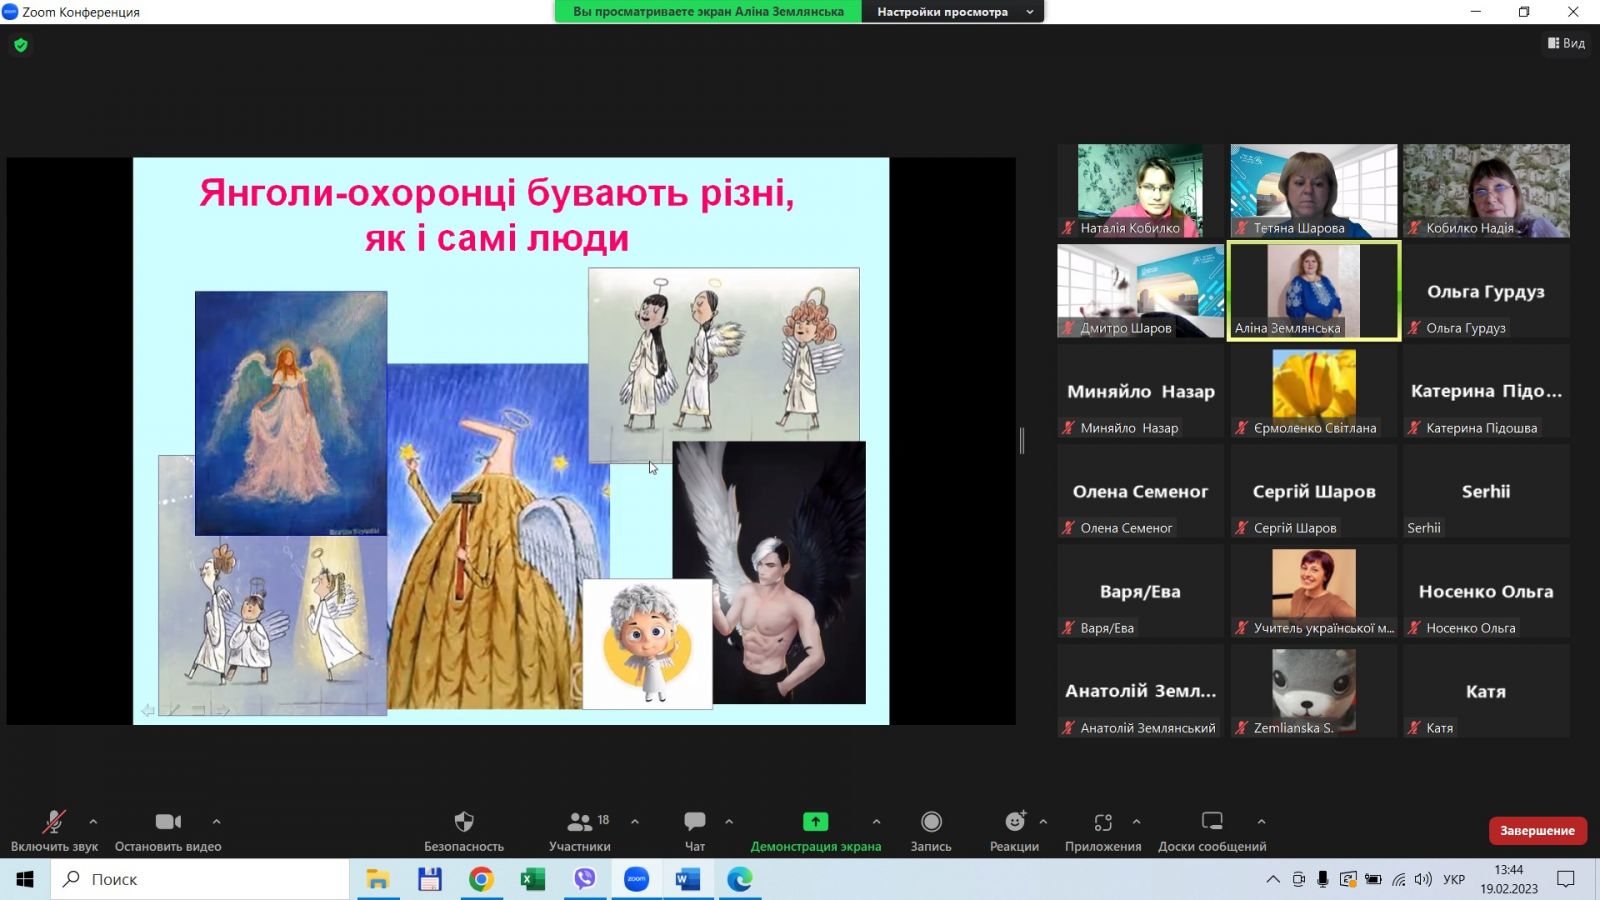Select Сергій Шаров participant tile
The width and height of the screenshot is (1600, 900).
(1313, 490)
